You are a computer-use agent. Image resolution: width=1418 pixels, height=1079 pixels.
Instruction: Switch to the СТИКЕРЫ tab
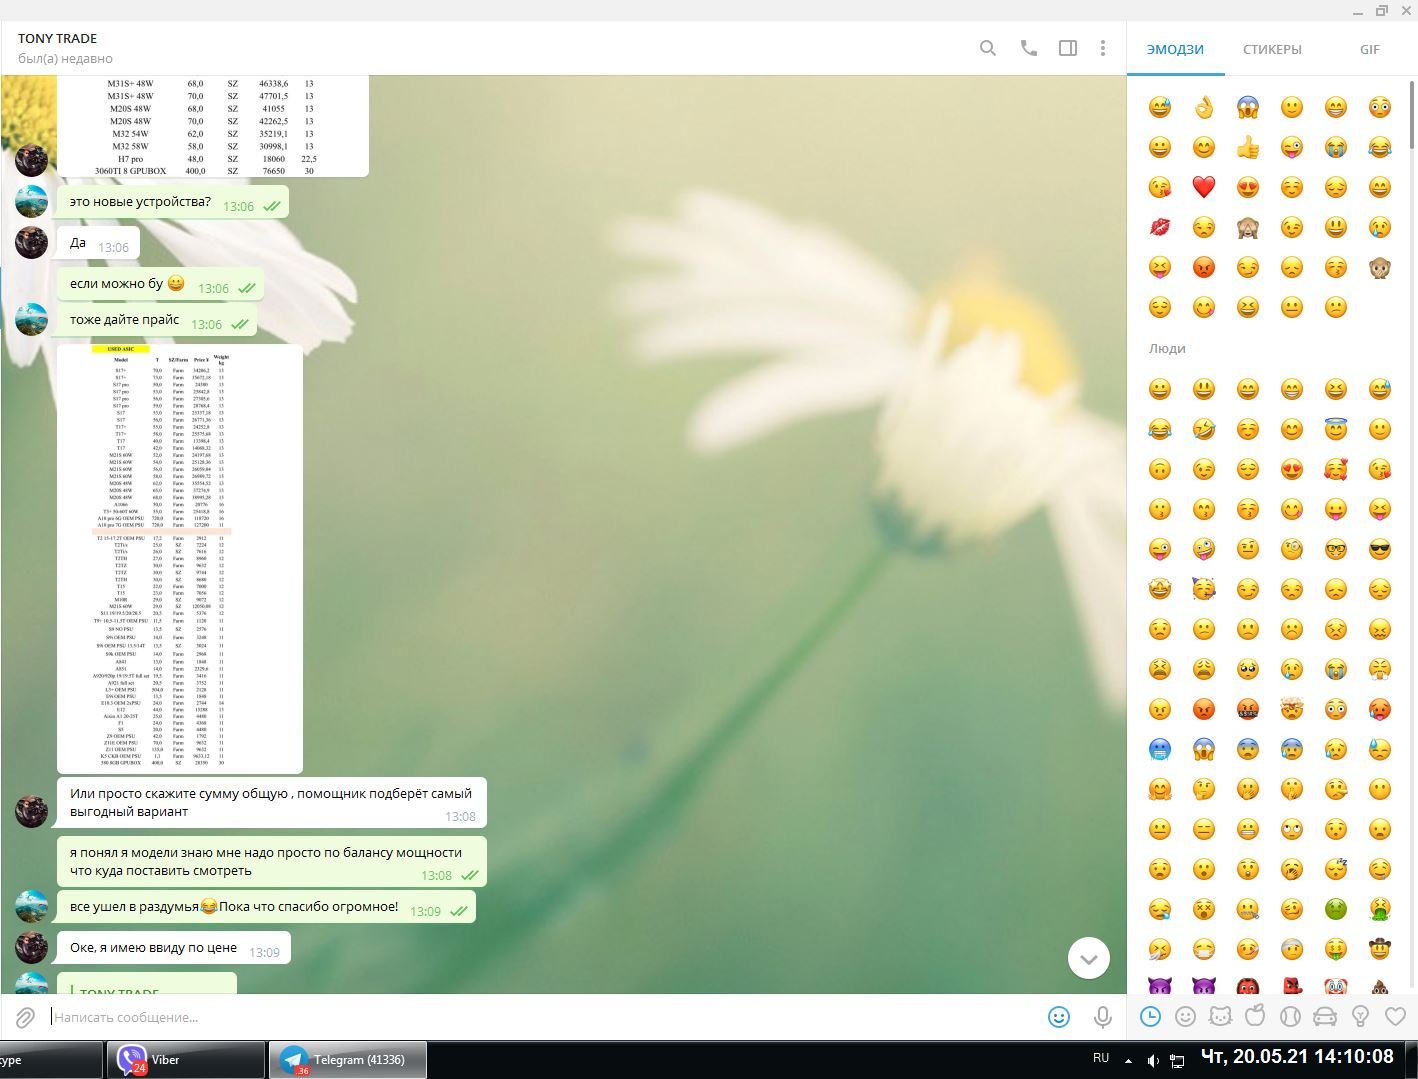(x=1272, y=49)
